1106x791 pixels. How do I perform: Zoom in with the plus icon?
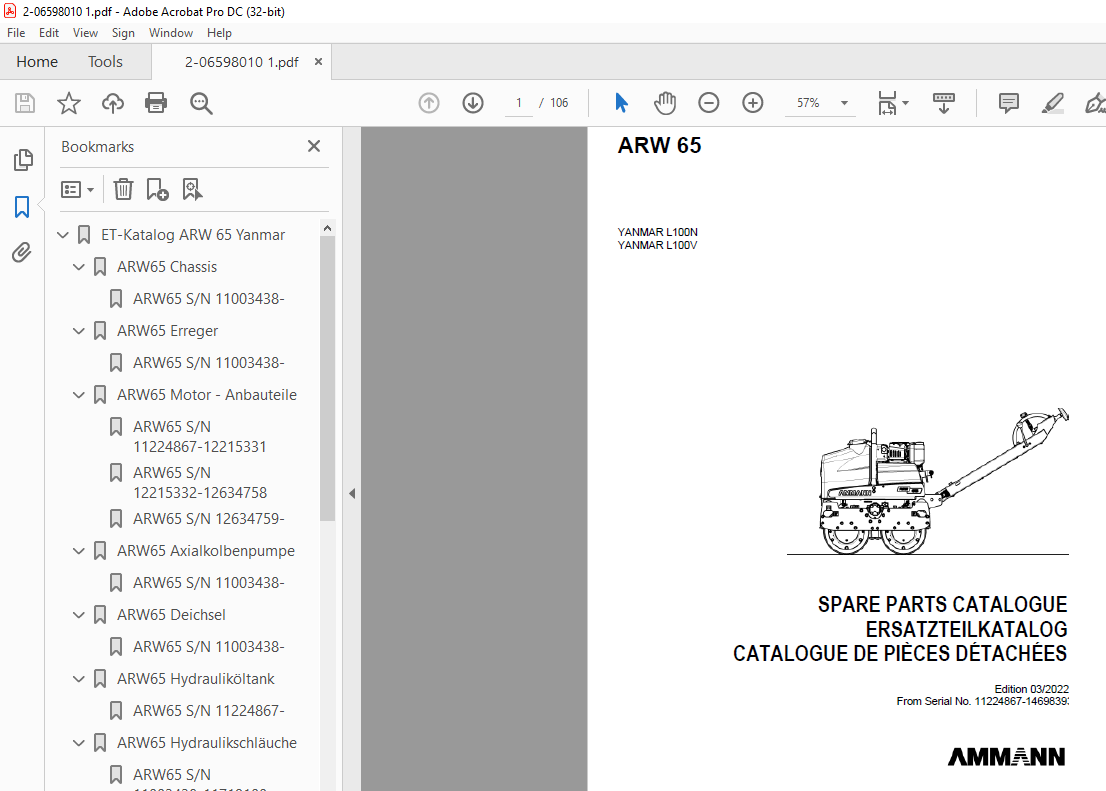pos(753,103)
